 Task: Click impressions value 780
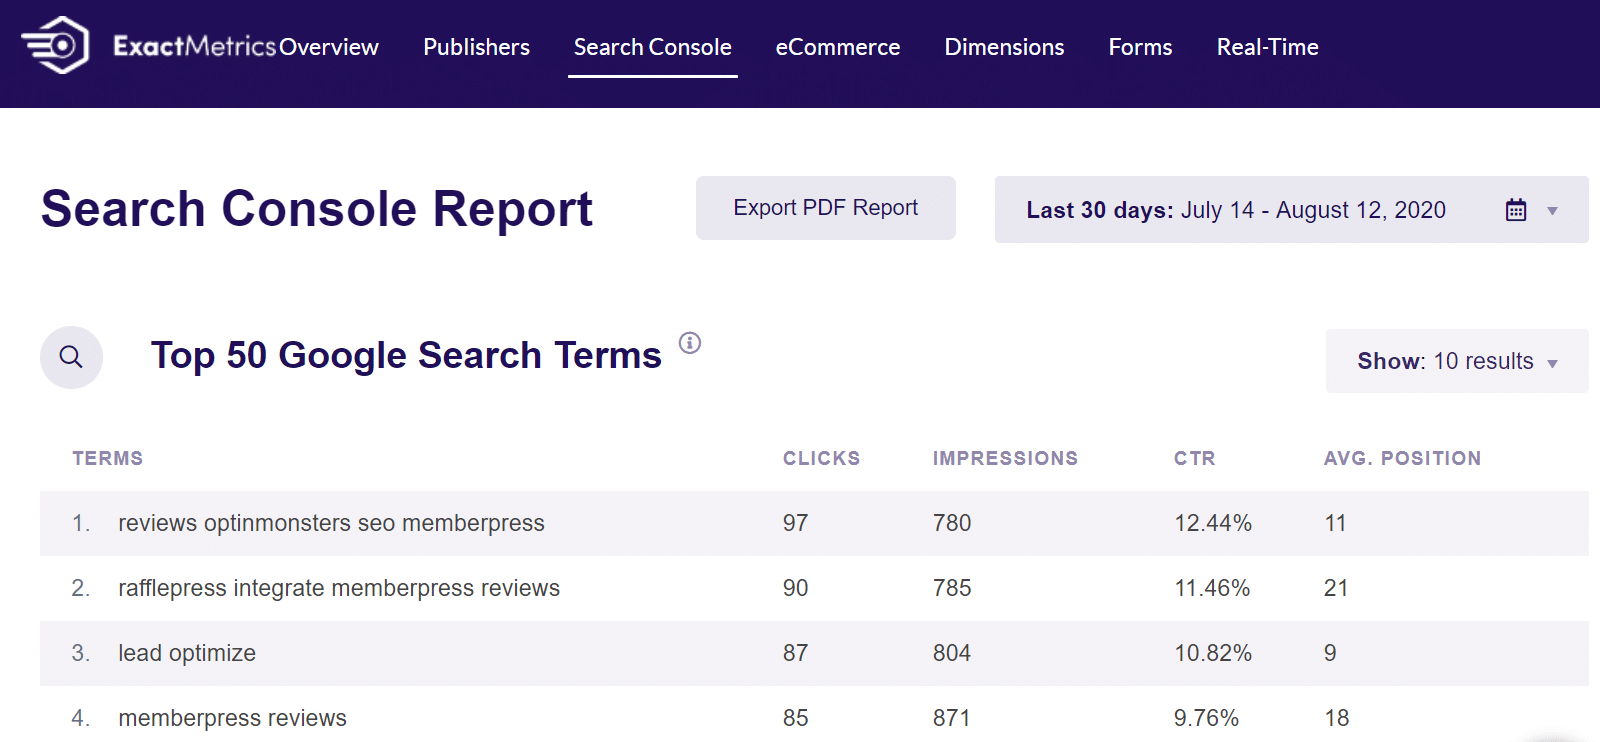pos(952,523)
